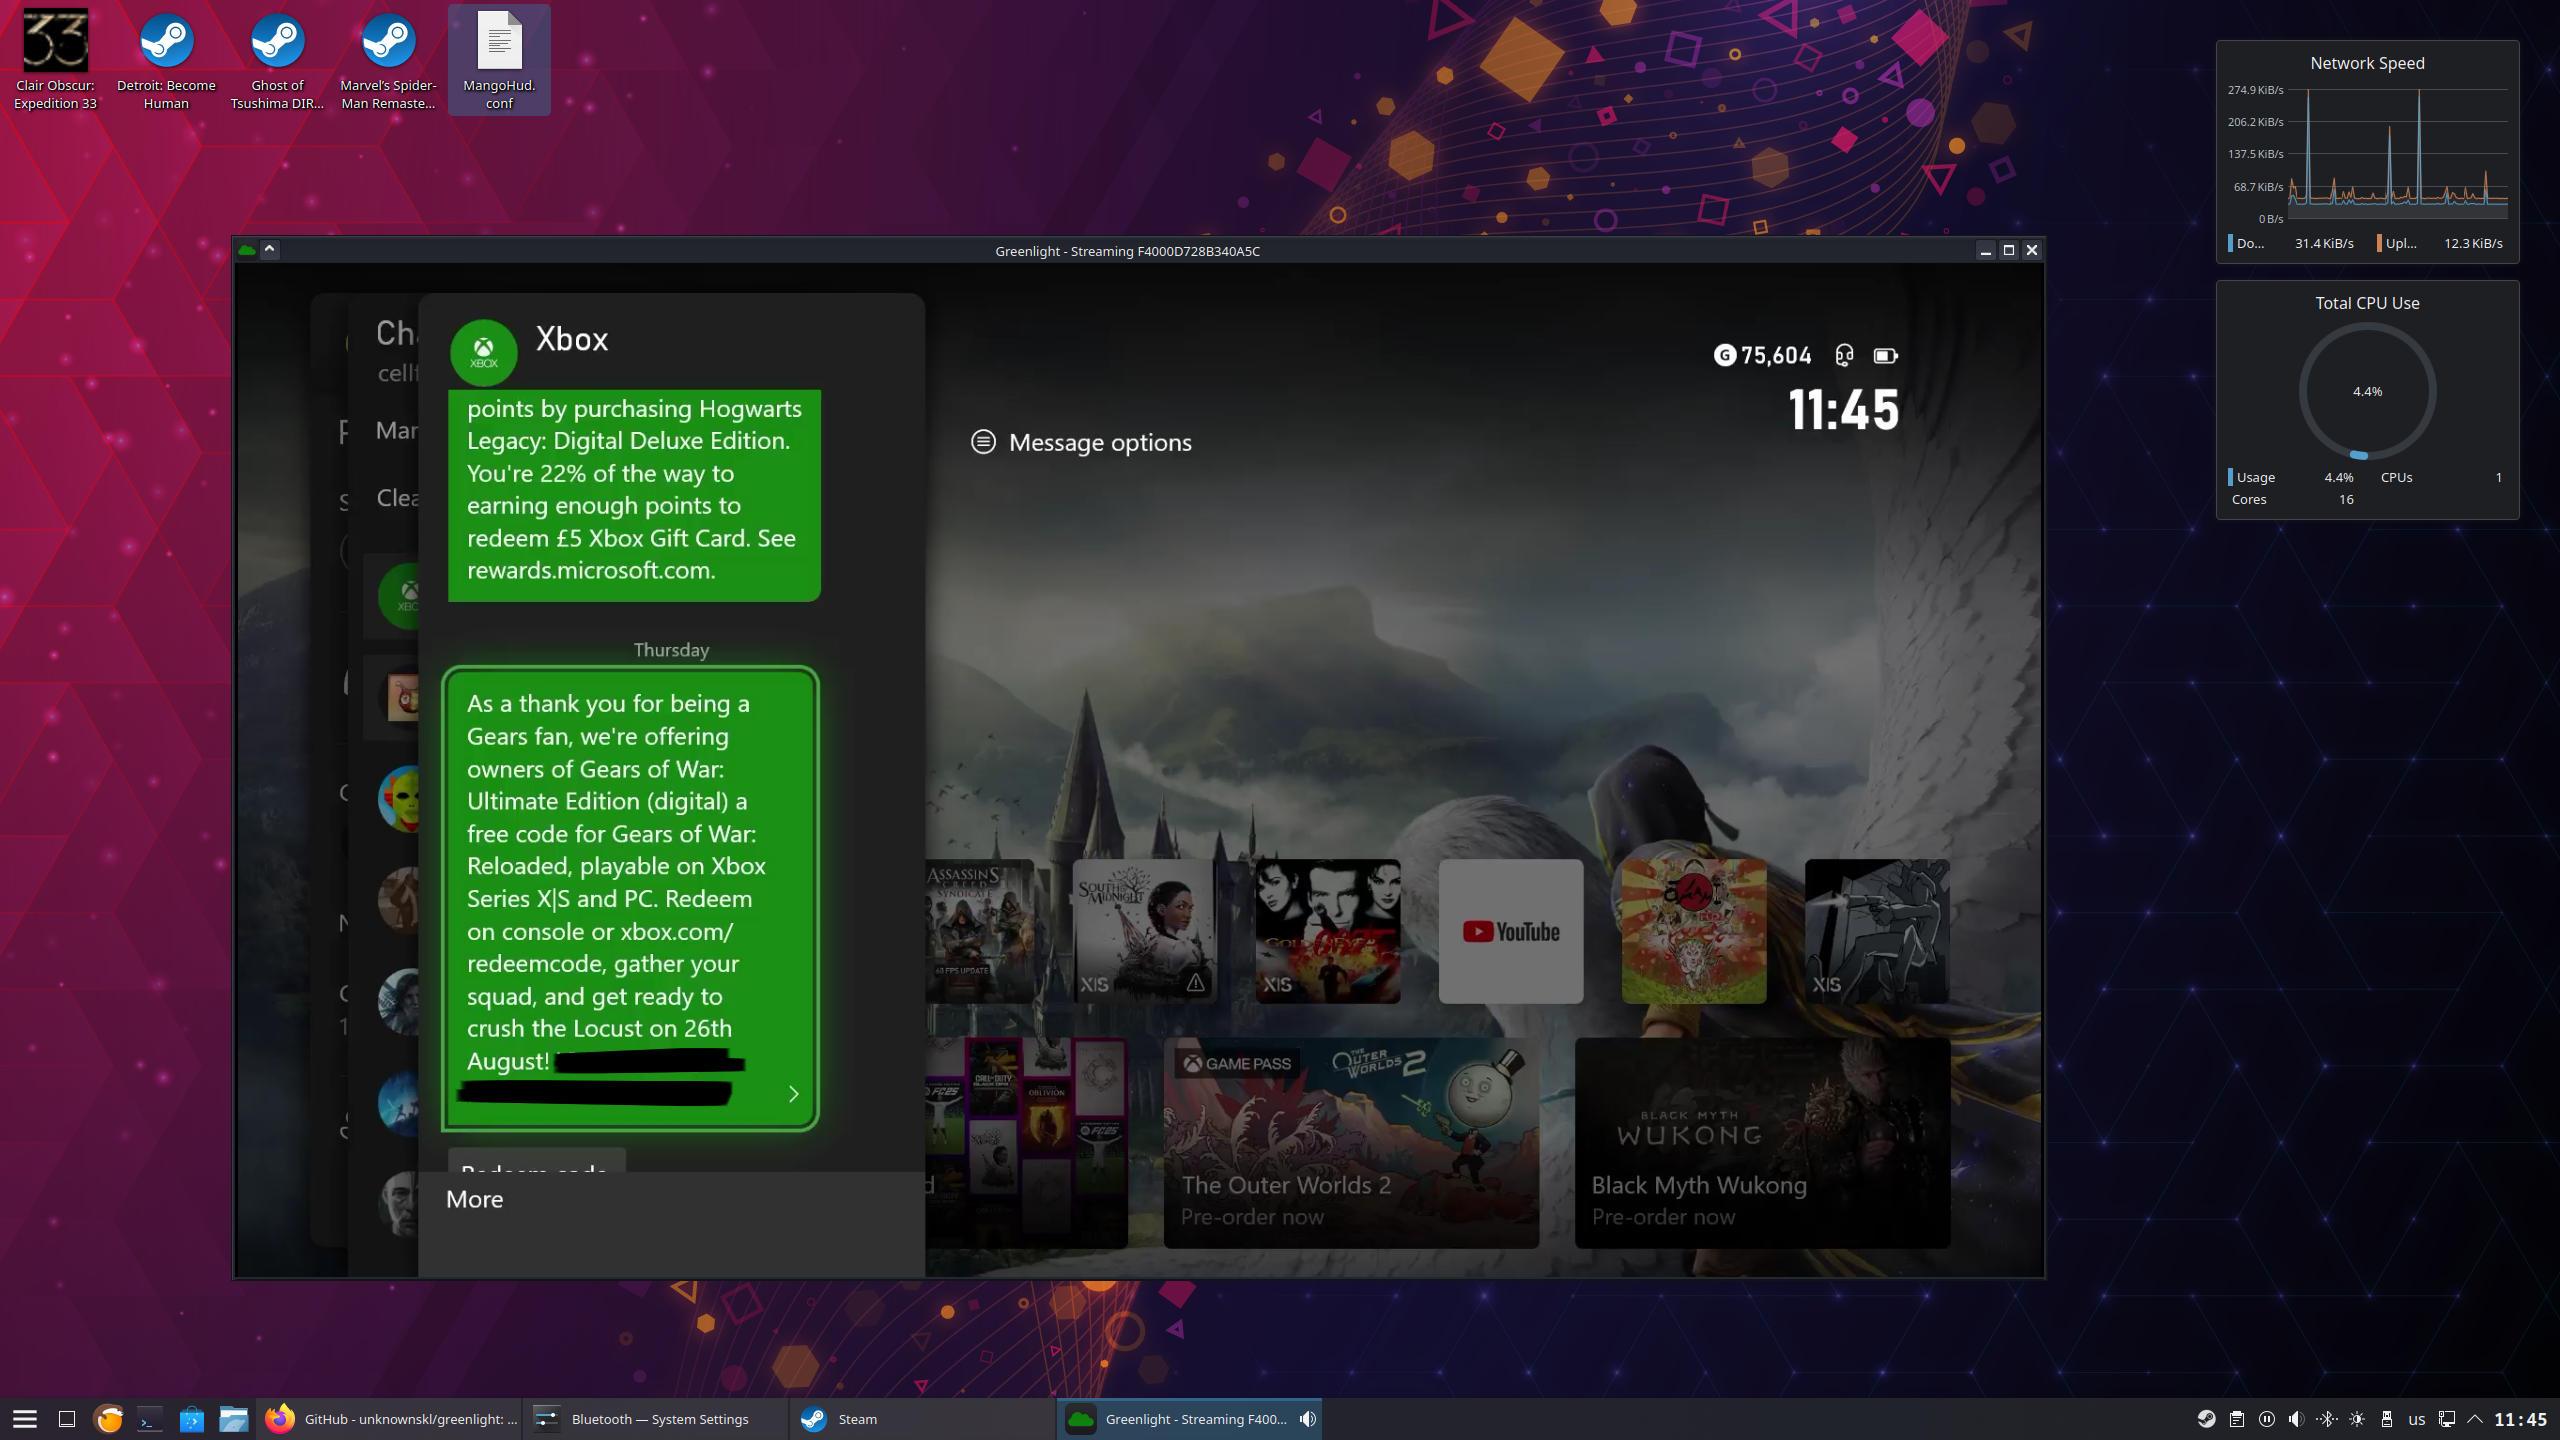Open Black Myth Wukong pre-order card
Viewport: 2560px width, 1440px height.
pyautogui.click(x=1762, y=1142)
